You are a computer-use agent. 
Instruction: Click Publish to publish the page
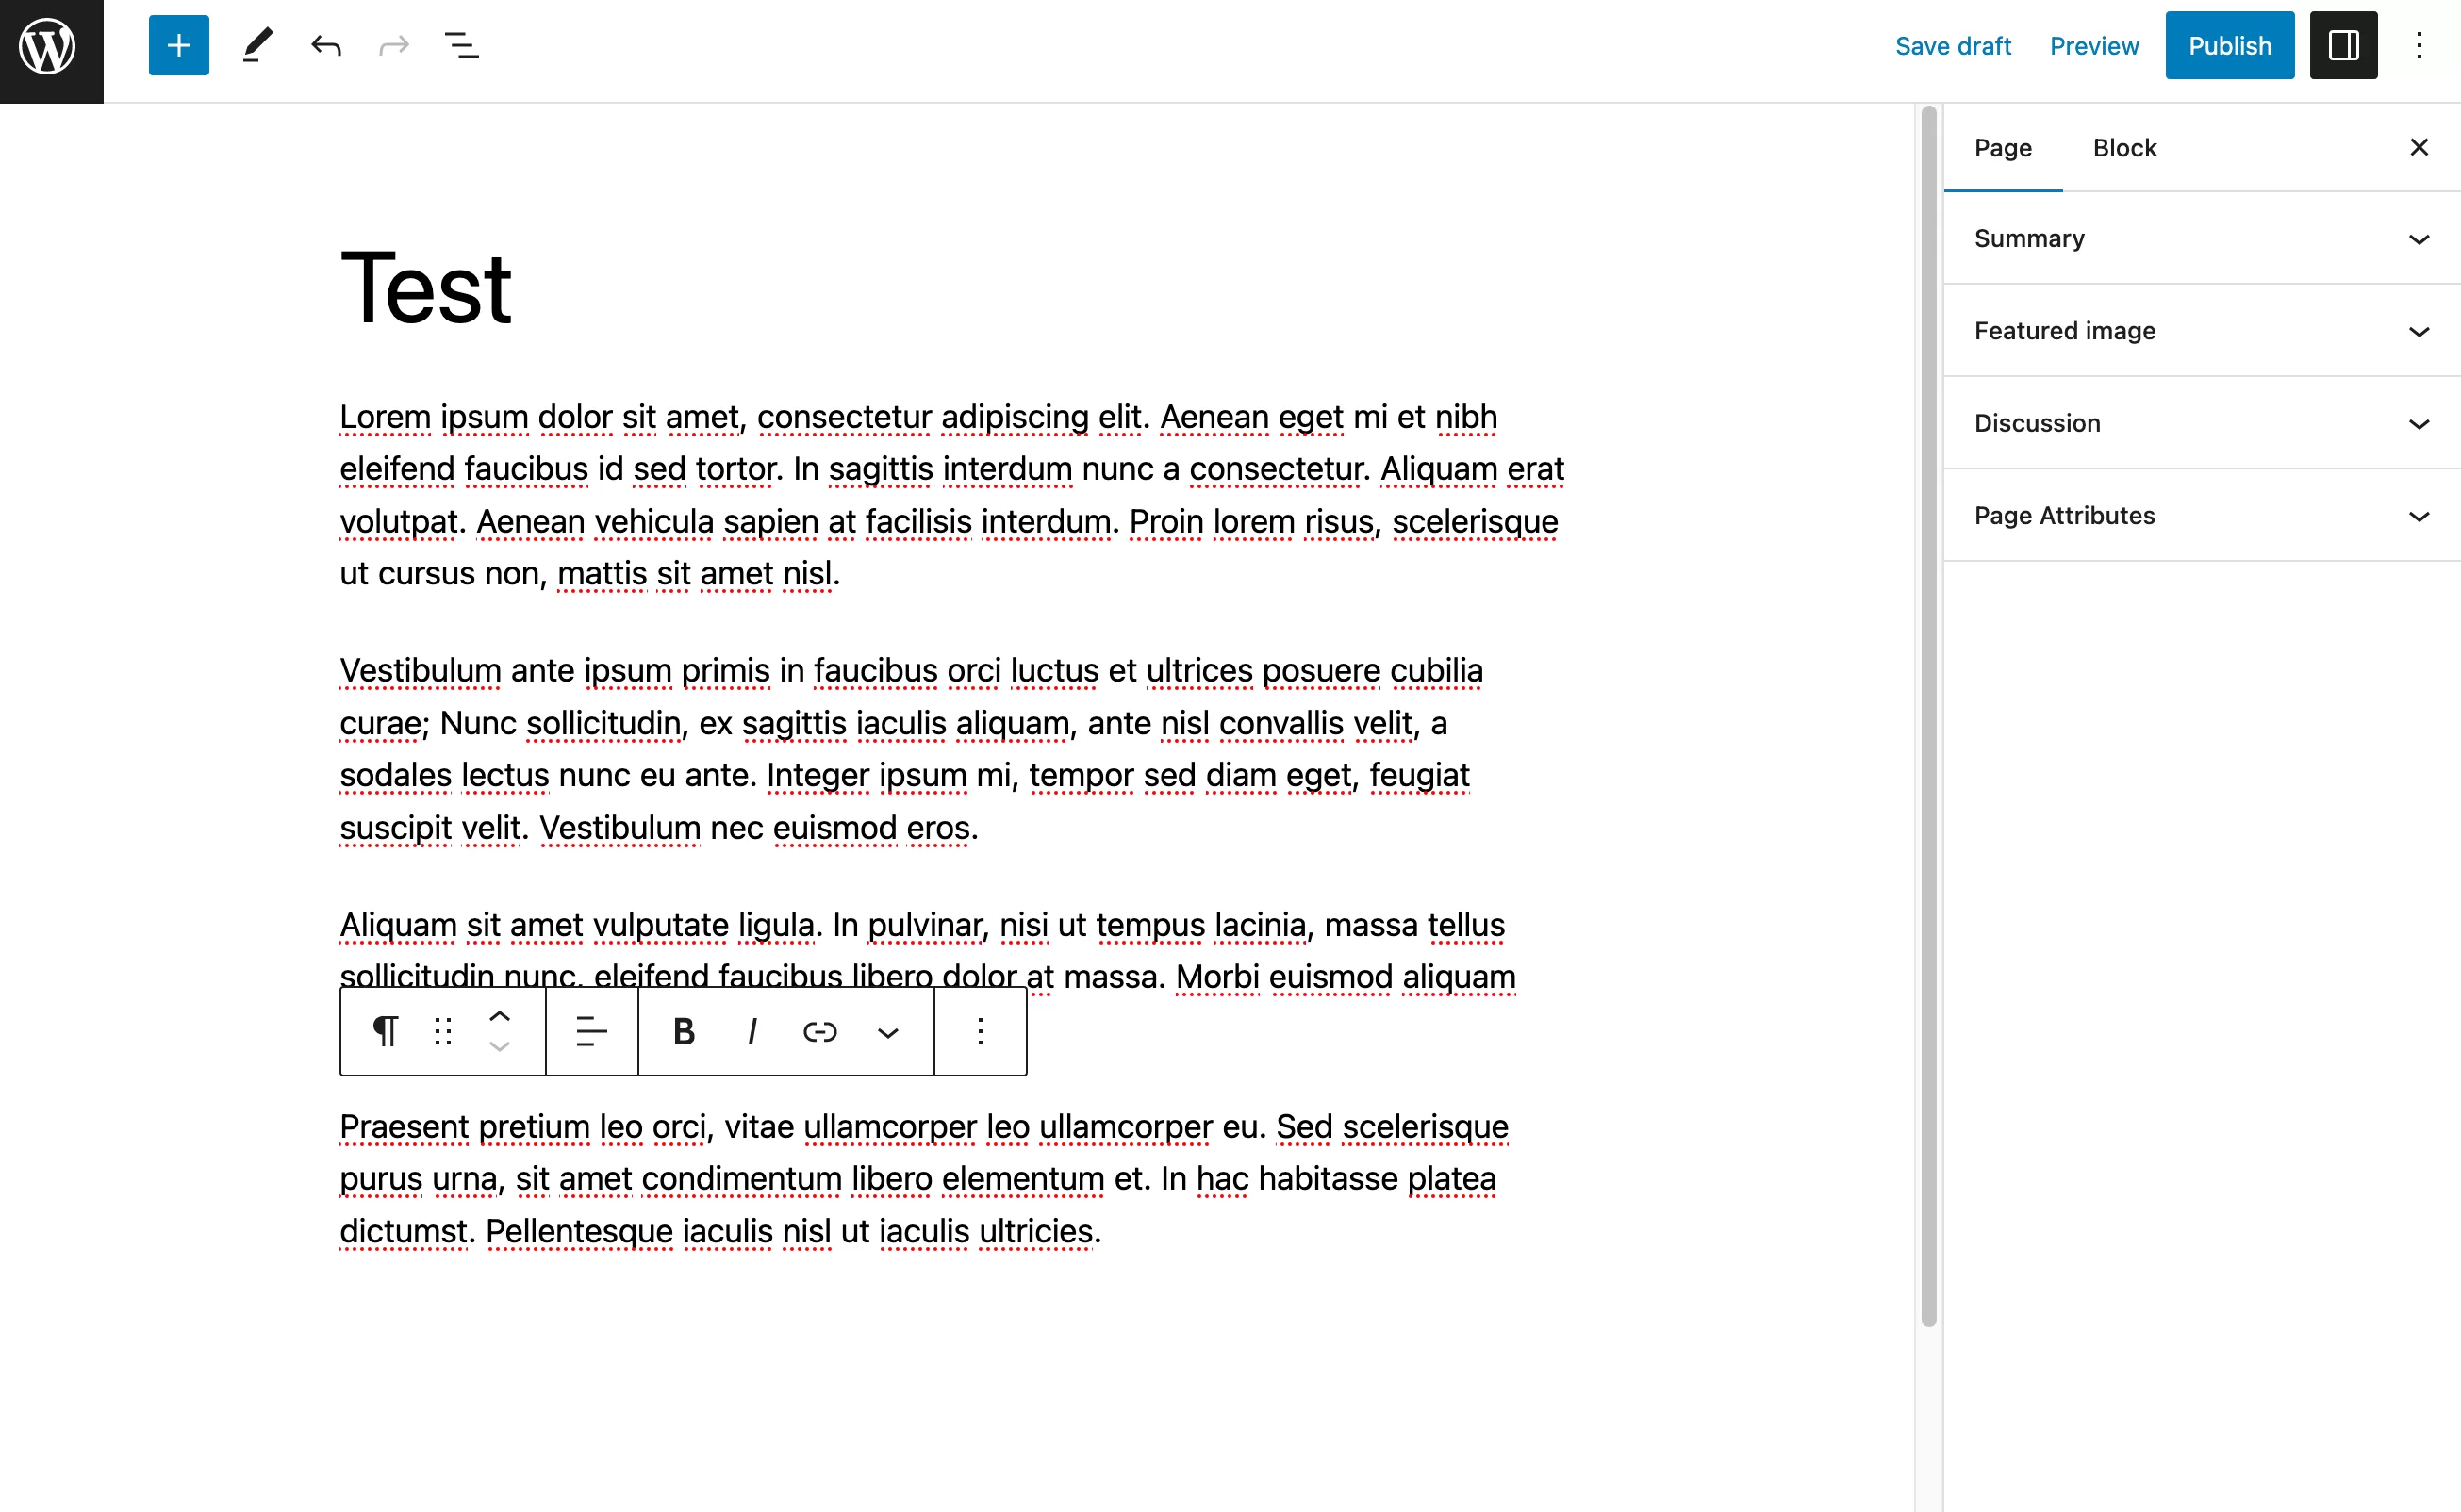[x=2227, y=44]
